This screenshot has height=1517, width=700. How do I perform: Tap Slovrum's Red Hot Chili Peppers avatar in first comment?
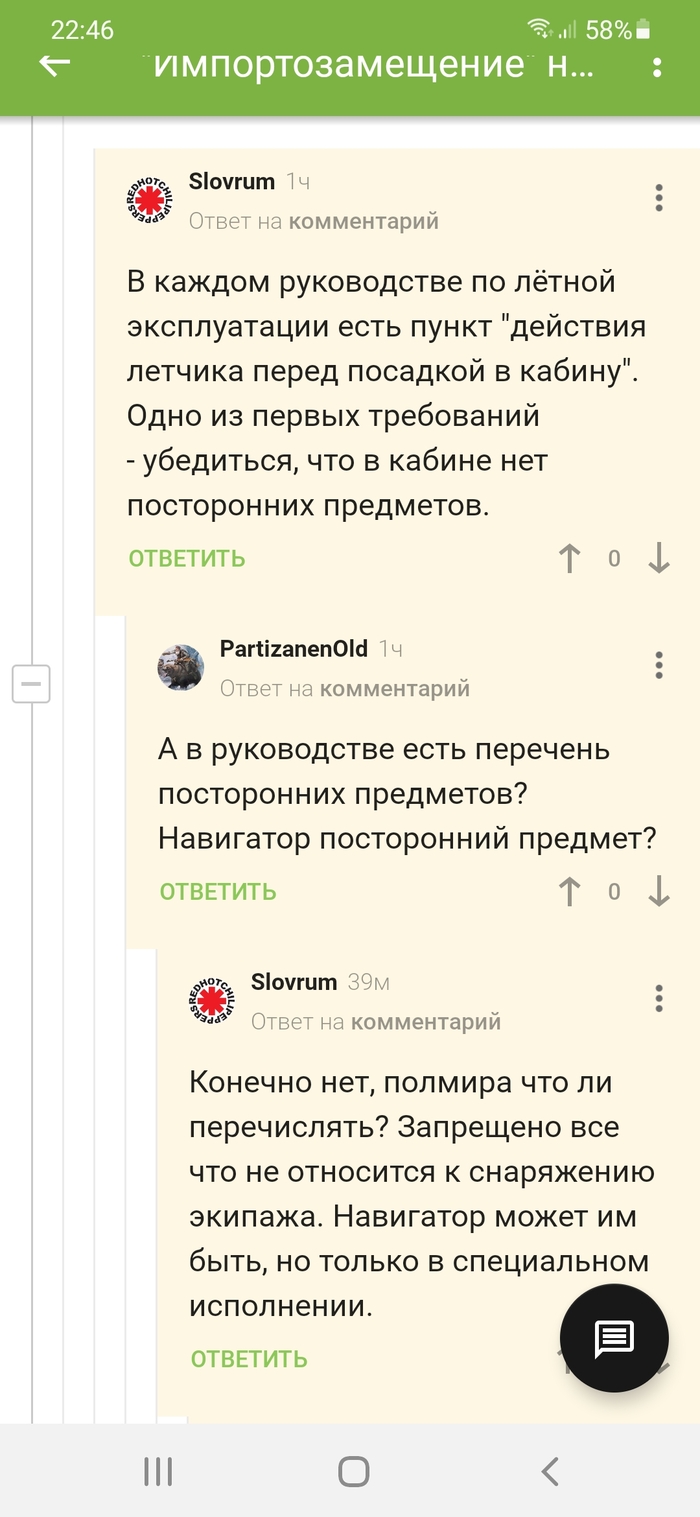150,199
